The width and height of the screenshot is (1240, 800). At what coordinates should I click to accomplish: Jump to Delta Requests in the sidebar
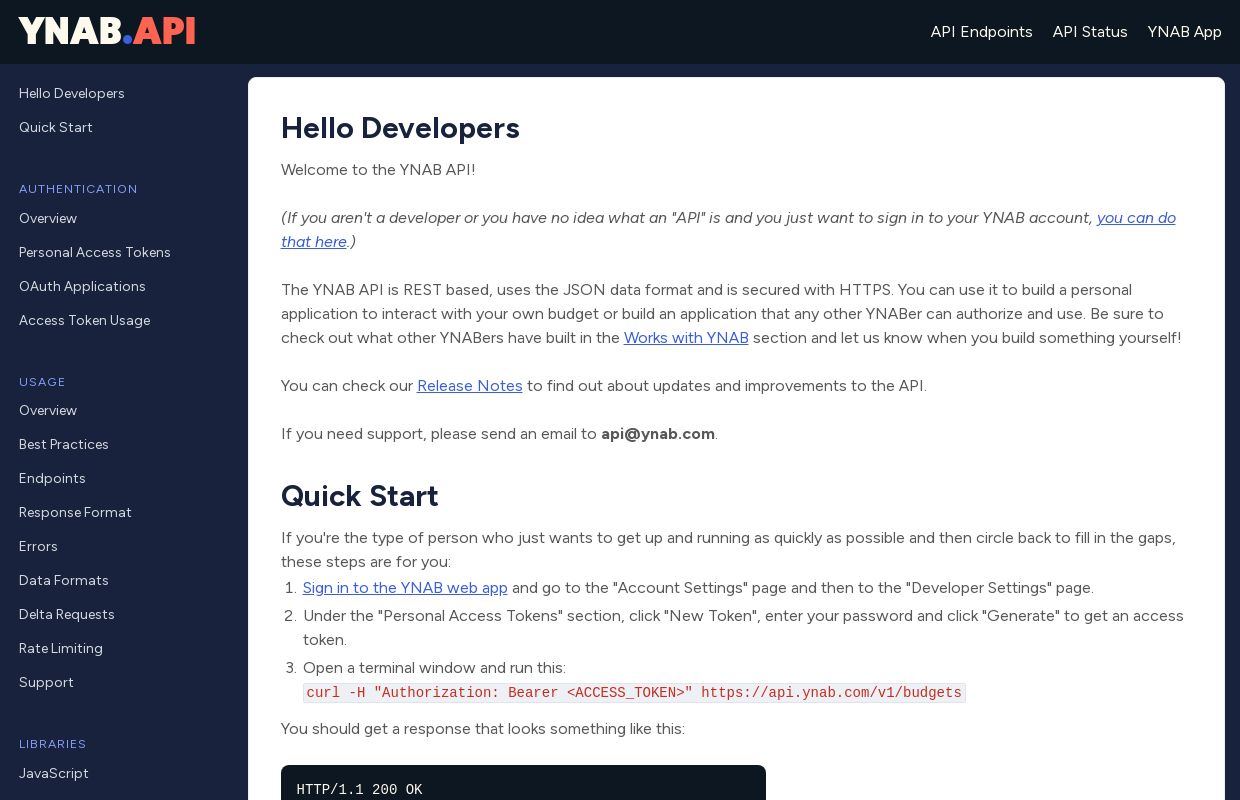point(67,615)
